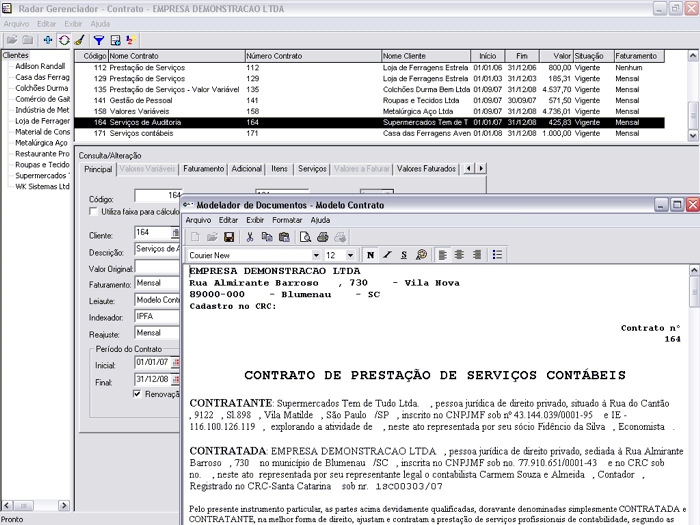
Task: Click the filter funnel icon in main toolbar
Action: 98,40
